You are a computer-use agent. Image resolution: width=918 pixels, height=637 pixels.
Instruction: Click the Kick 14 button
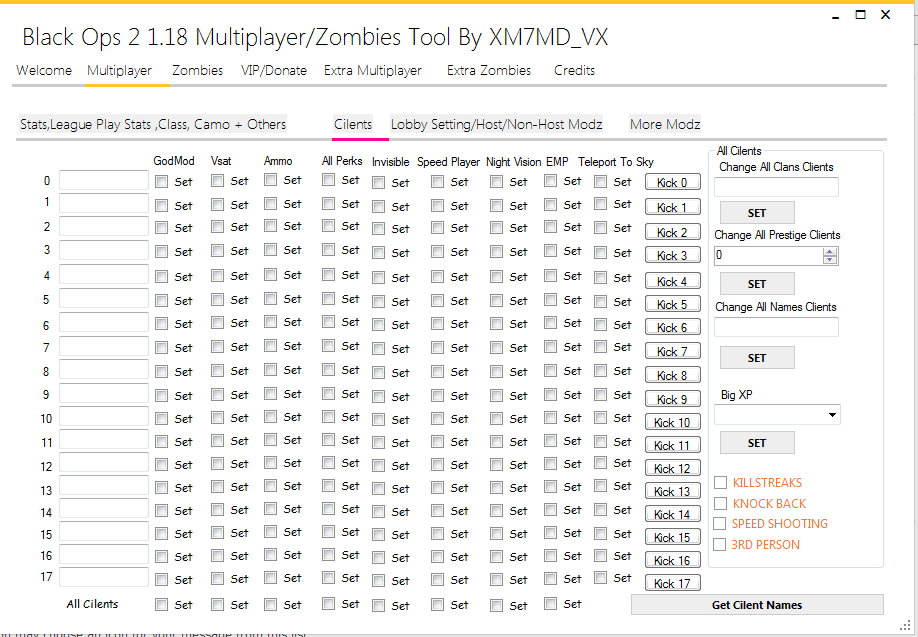pos(673,514)
